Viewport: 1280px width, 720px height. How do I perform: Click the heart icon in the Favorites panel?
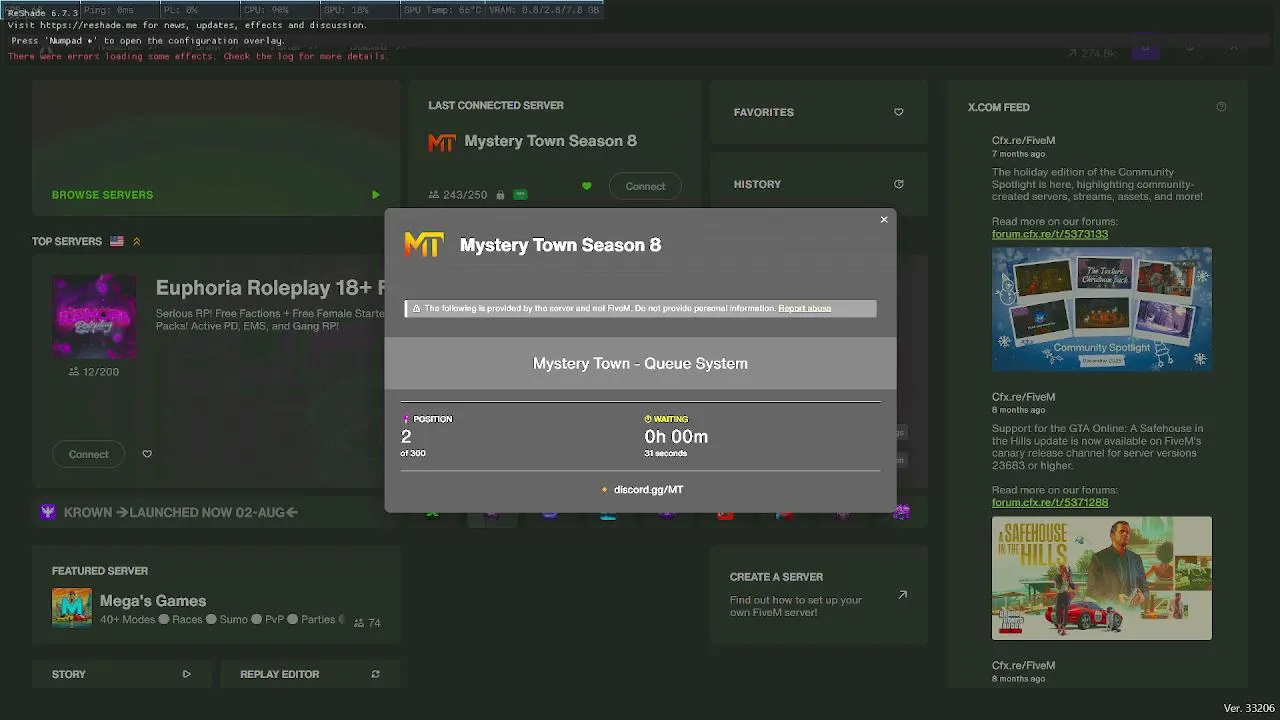[898, 112]
